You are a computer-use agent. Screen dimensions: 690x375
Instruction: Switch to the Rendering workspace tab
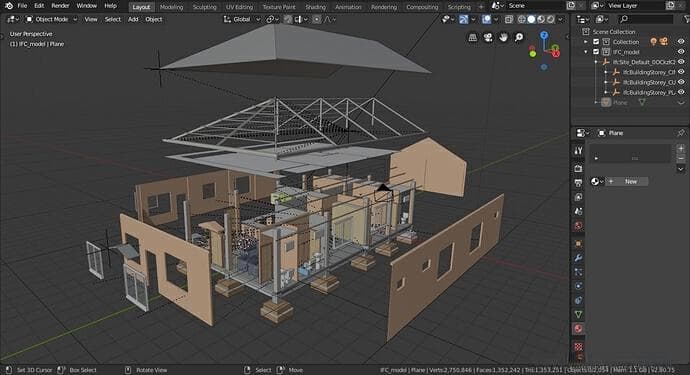click(384, 7)
